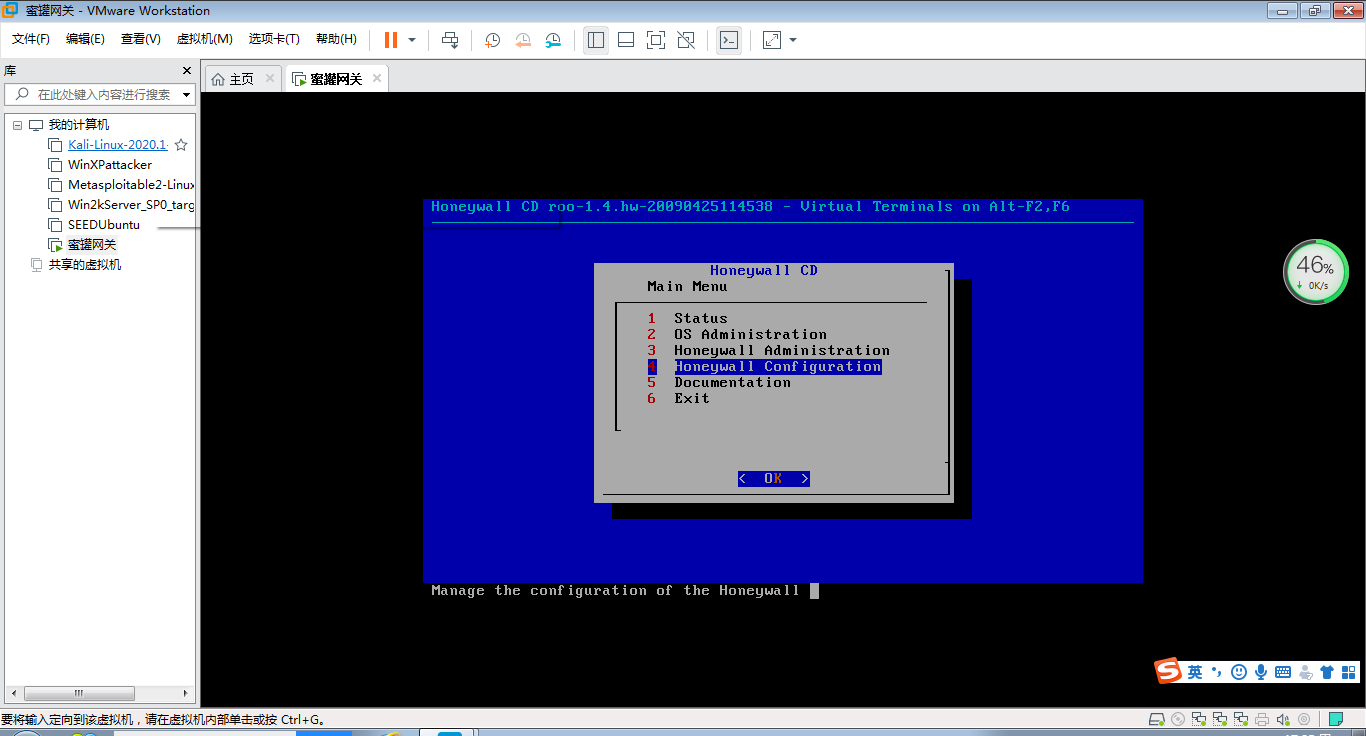Select 共享的虚拟机 in the library

click(x=85, y=265)
